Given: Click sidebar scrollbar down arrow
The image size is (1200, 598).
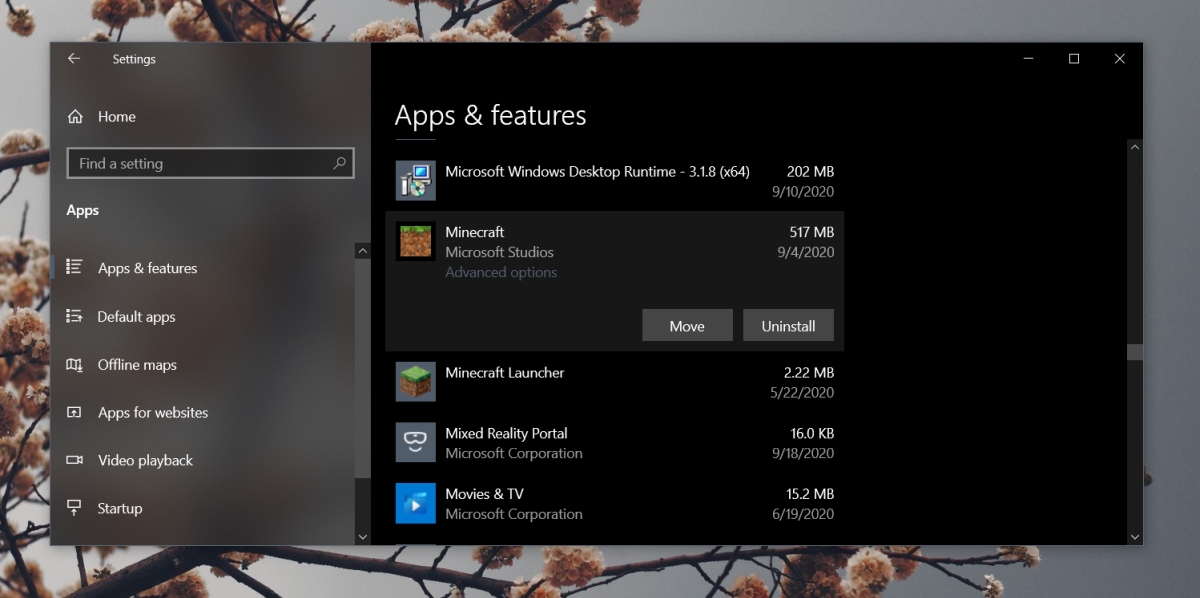Looking at the screenshot, I should pyautogui.click(x=363, y=537).
